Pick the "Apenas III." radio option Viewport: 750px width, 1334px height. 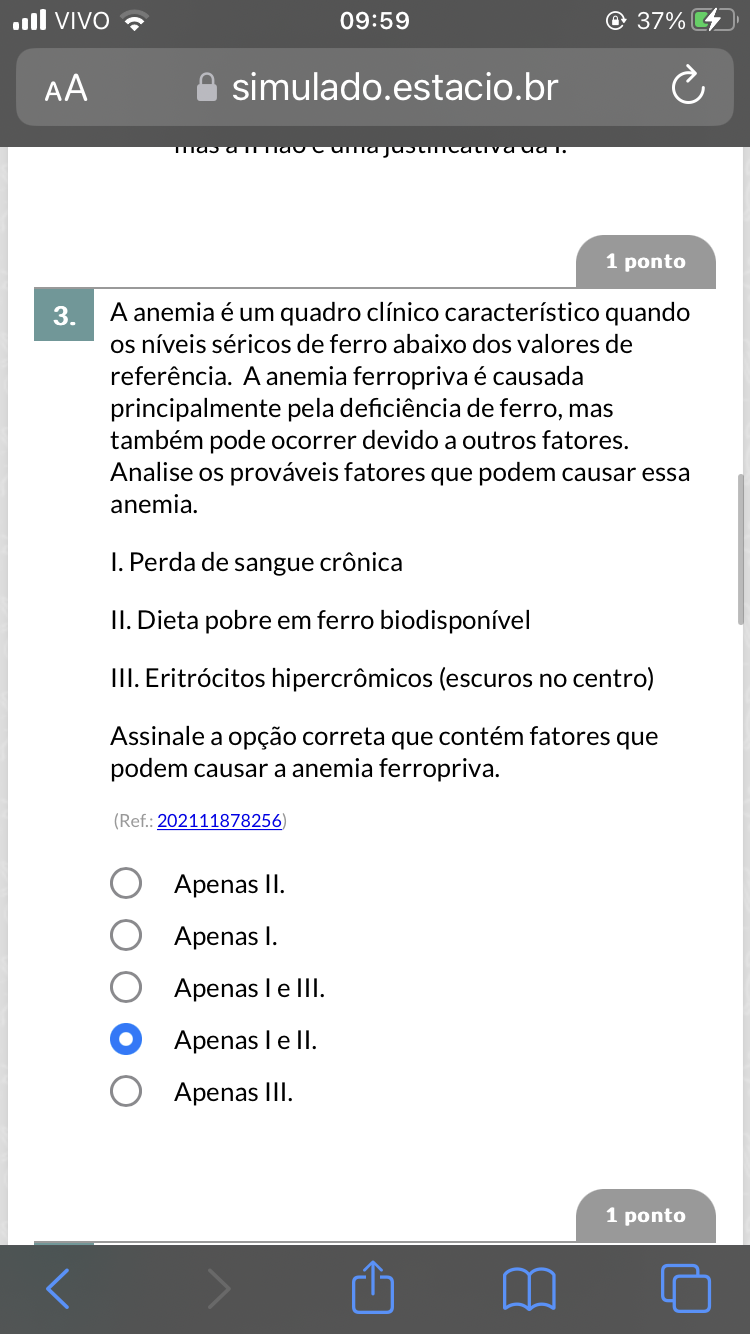tap(126, 1092)
